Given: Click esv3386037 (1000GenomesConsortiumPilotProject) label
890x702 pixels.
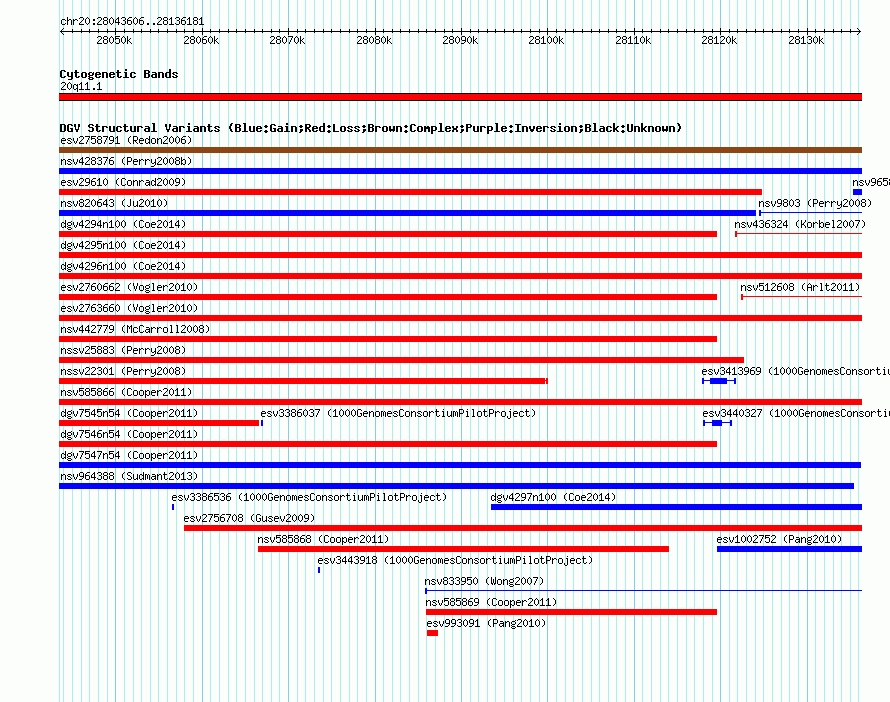Looking at the screenshot, I should [x=398, y=413].
